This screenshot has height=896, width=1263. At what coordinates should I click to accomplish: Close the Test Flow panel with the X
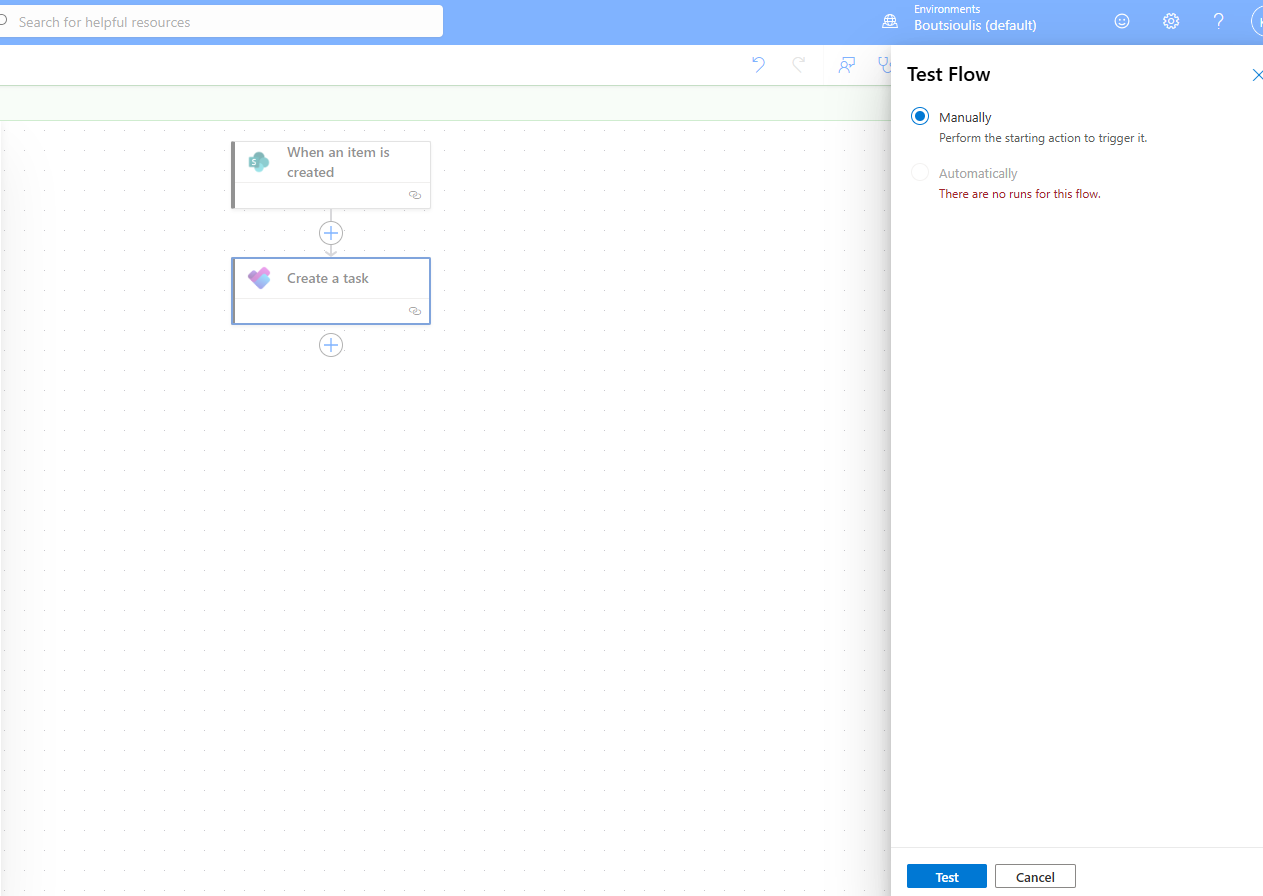(1257, 75)
